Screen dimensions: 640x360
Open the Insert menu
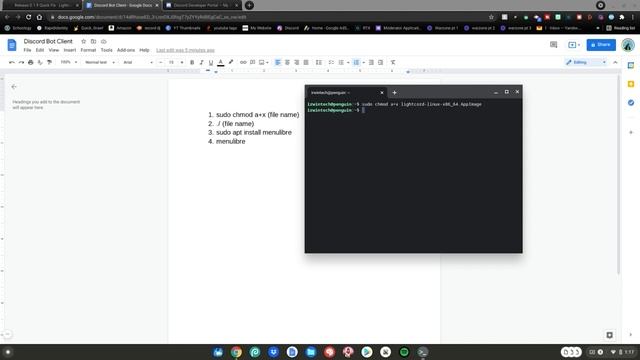click(70, 50)
